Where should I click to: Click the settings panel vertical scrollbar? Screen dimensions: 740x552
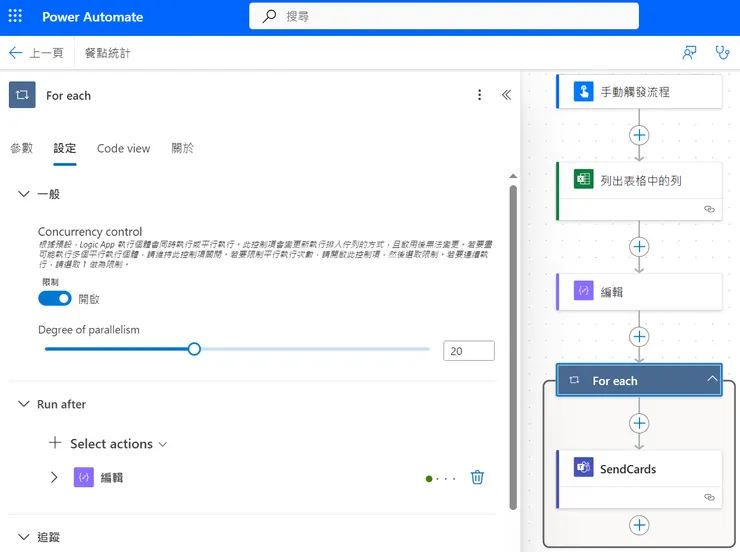[x=513, y=347]
